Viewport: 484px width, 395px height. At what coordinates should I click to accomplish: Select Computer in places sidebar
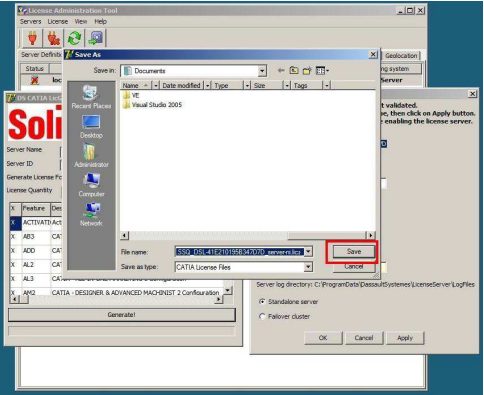coord(91,185)
